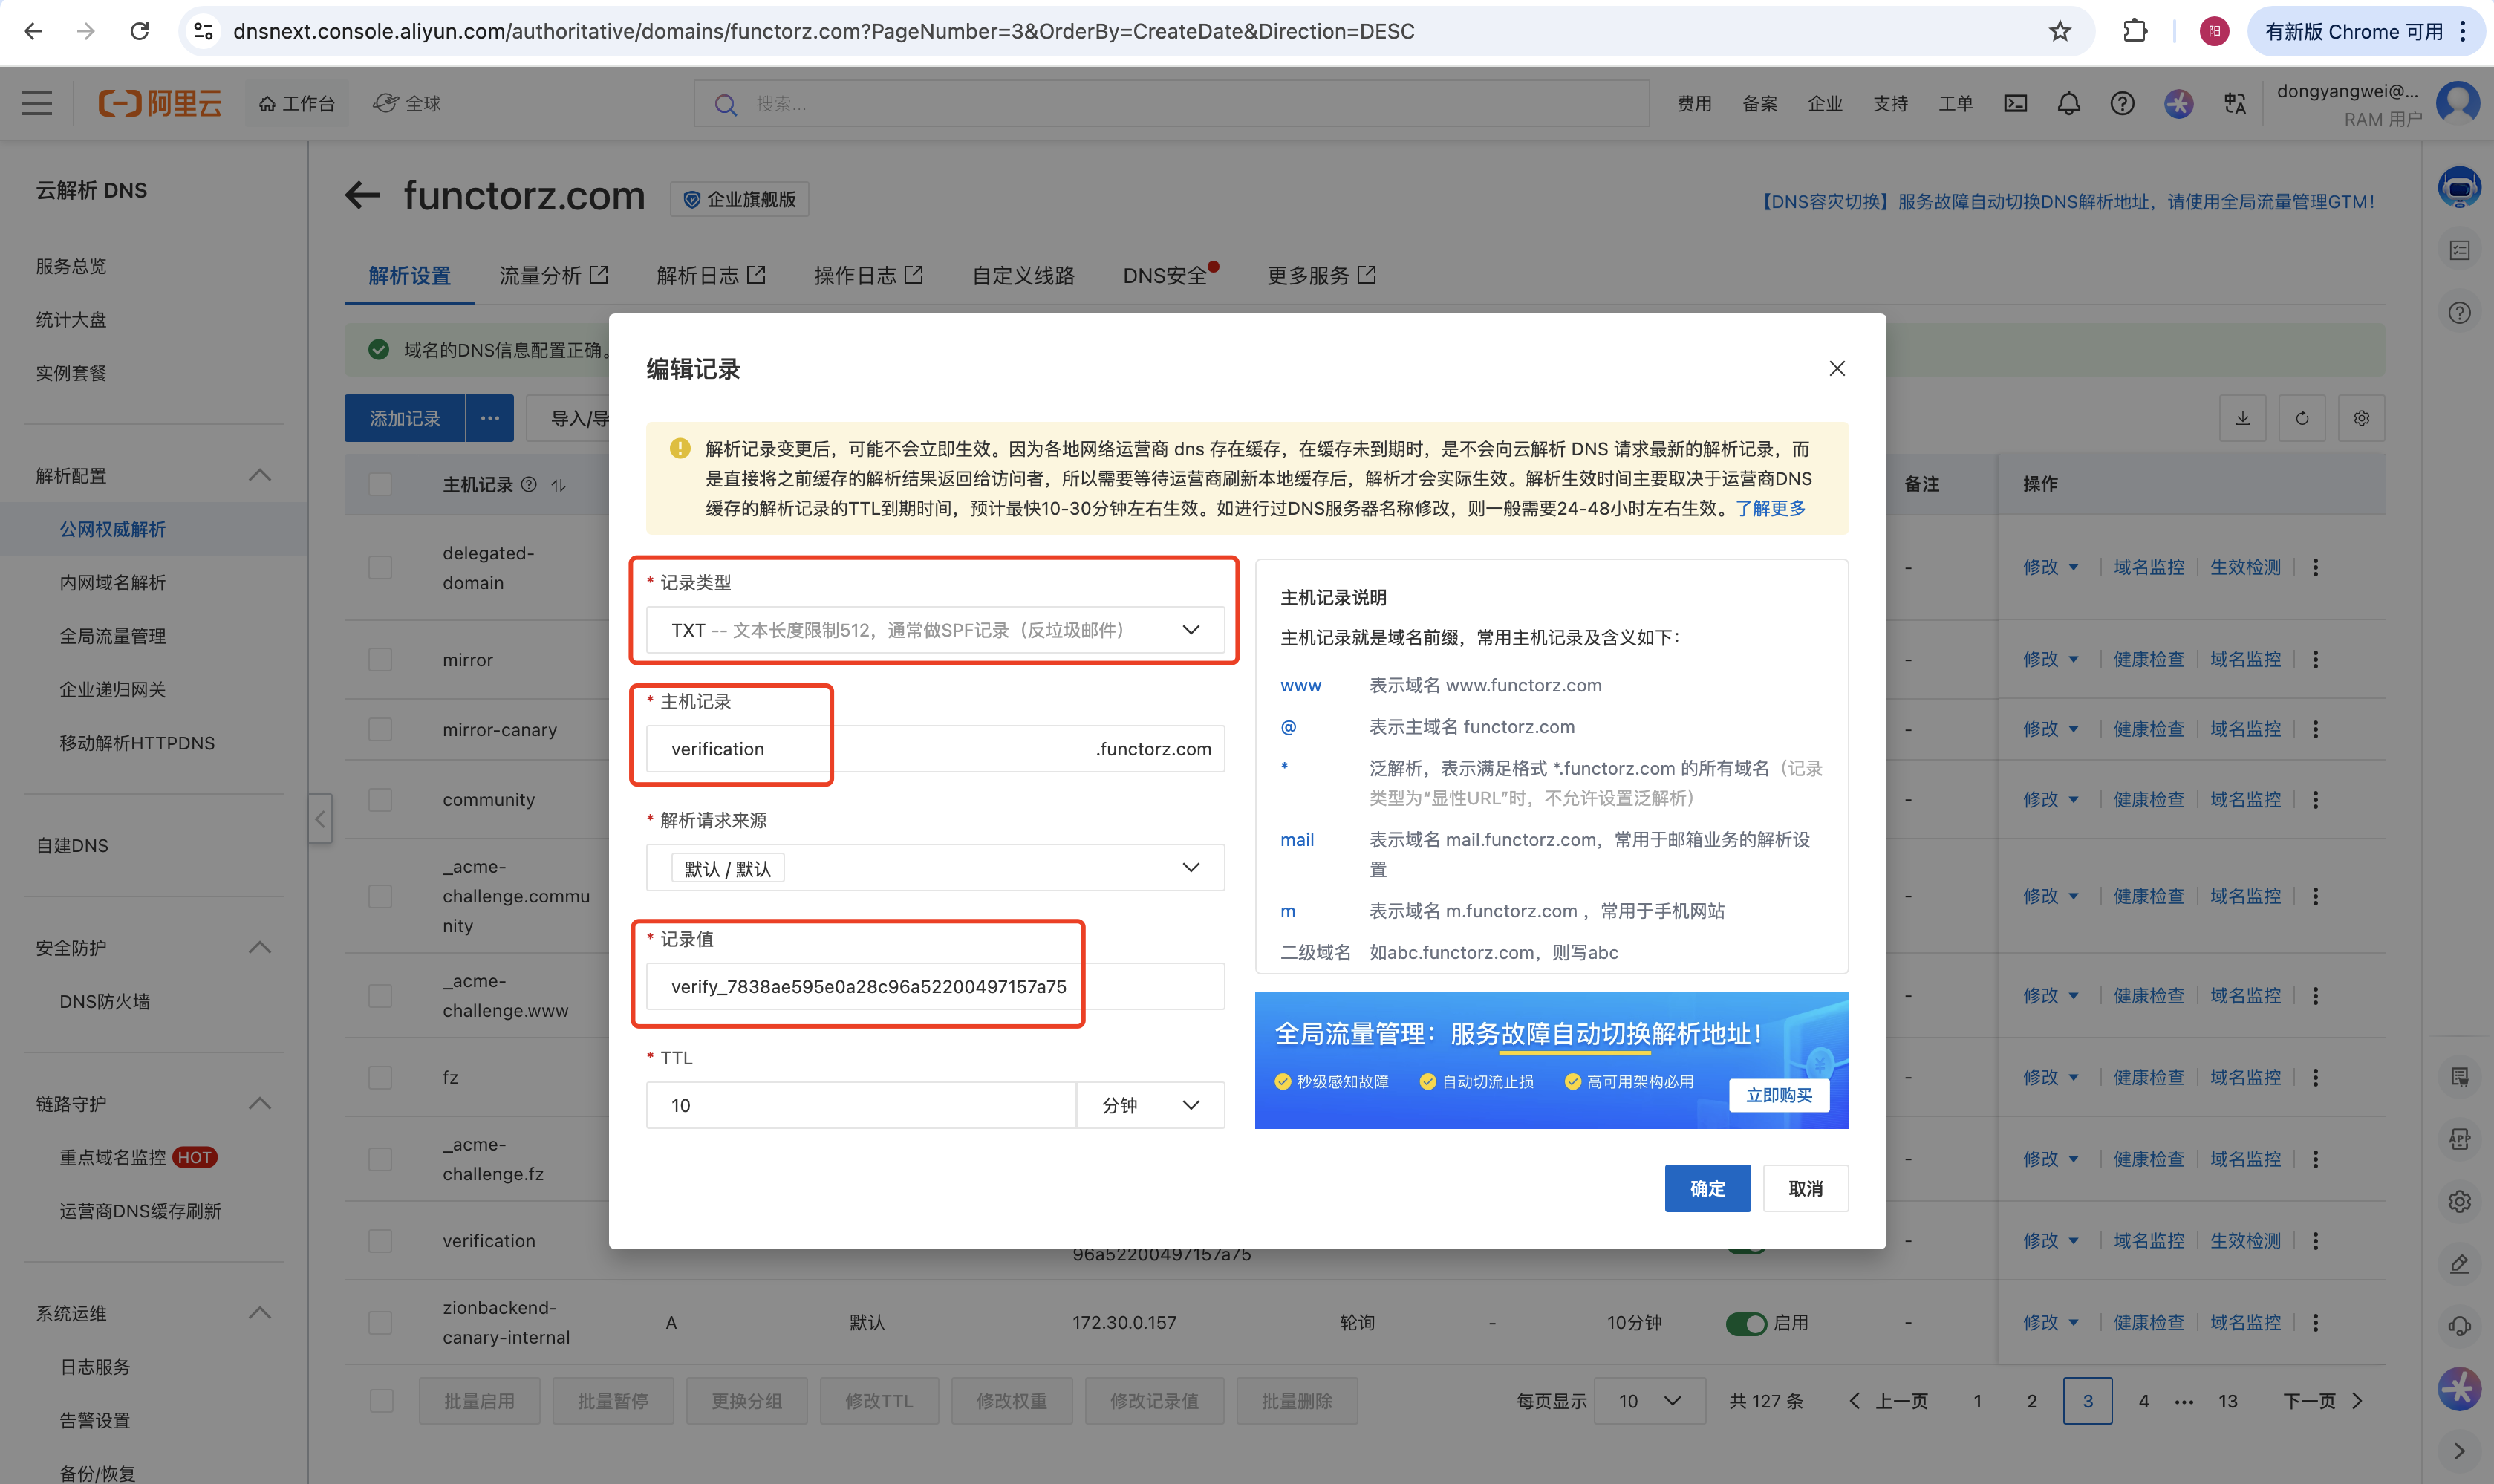Screen dimensions: 2494x1484
Task: Open the record type dropdown
Action: coord(934,630)
